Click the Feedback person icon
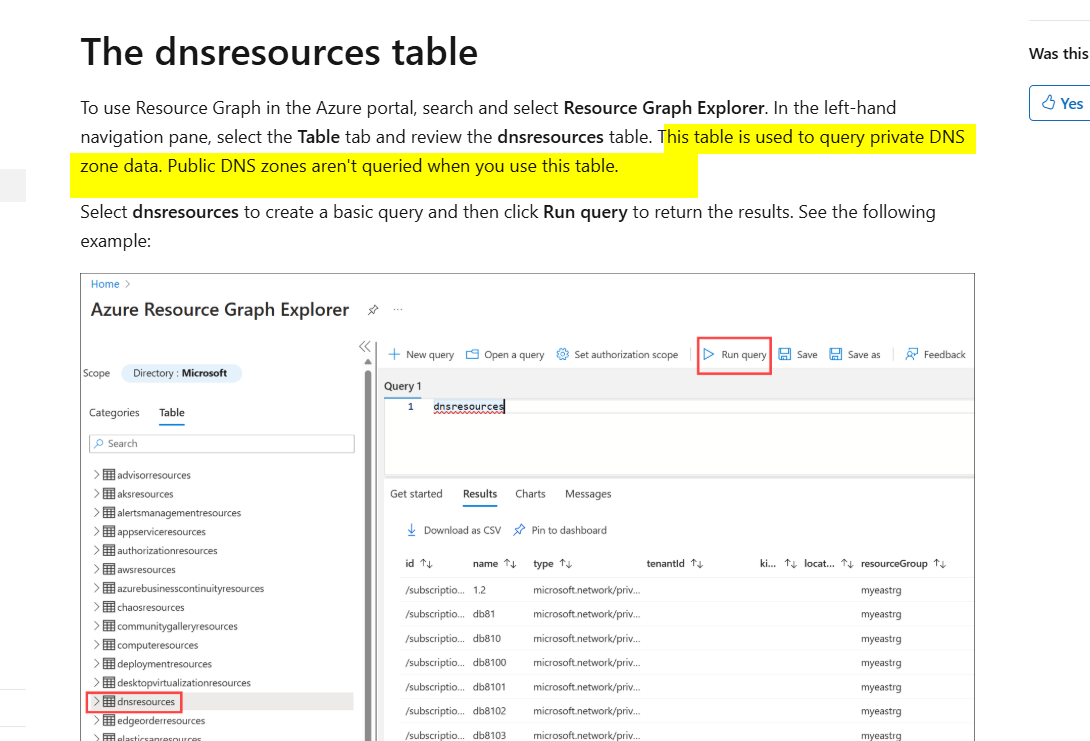The width and height of the screenshot is (1090, 741). 911,355
